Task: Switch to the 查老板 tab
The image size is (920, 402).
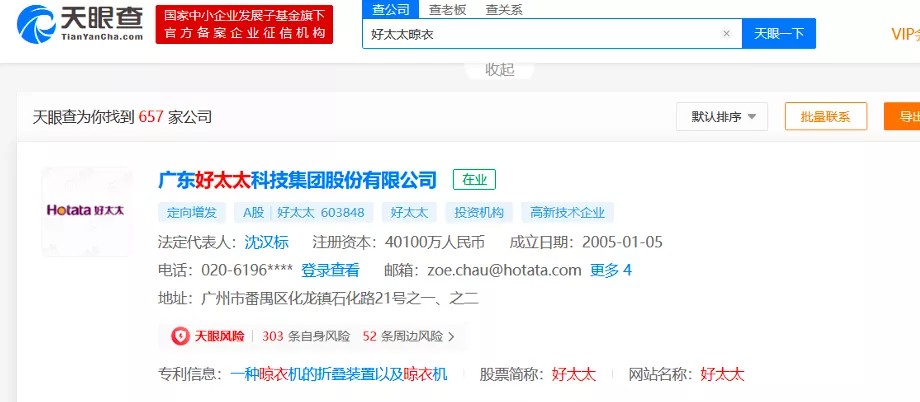Action: click(447, 10)
